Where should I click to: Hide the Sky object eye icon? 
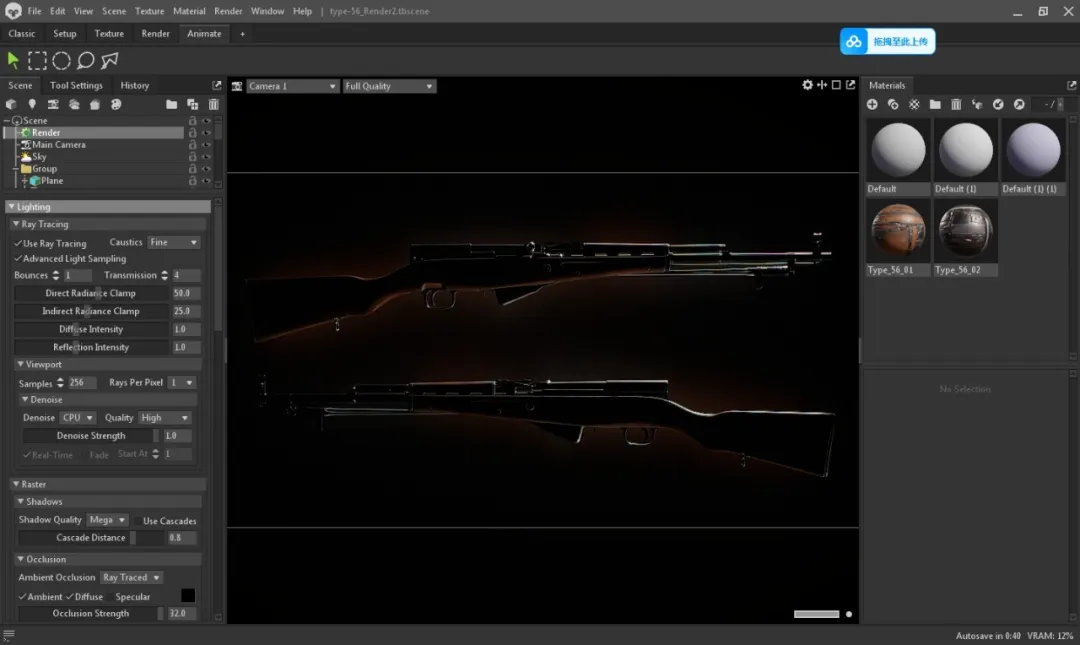(x=206, y=156)
